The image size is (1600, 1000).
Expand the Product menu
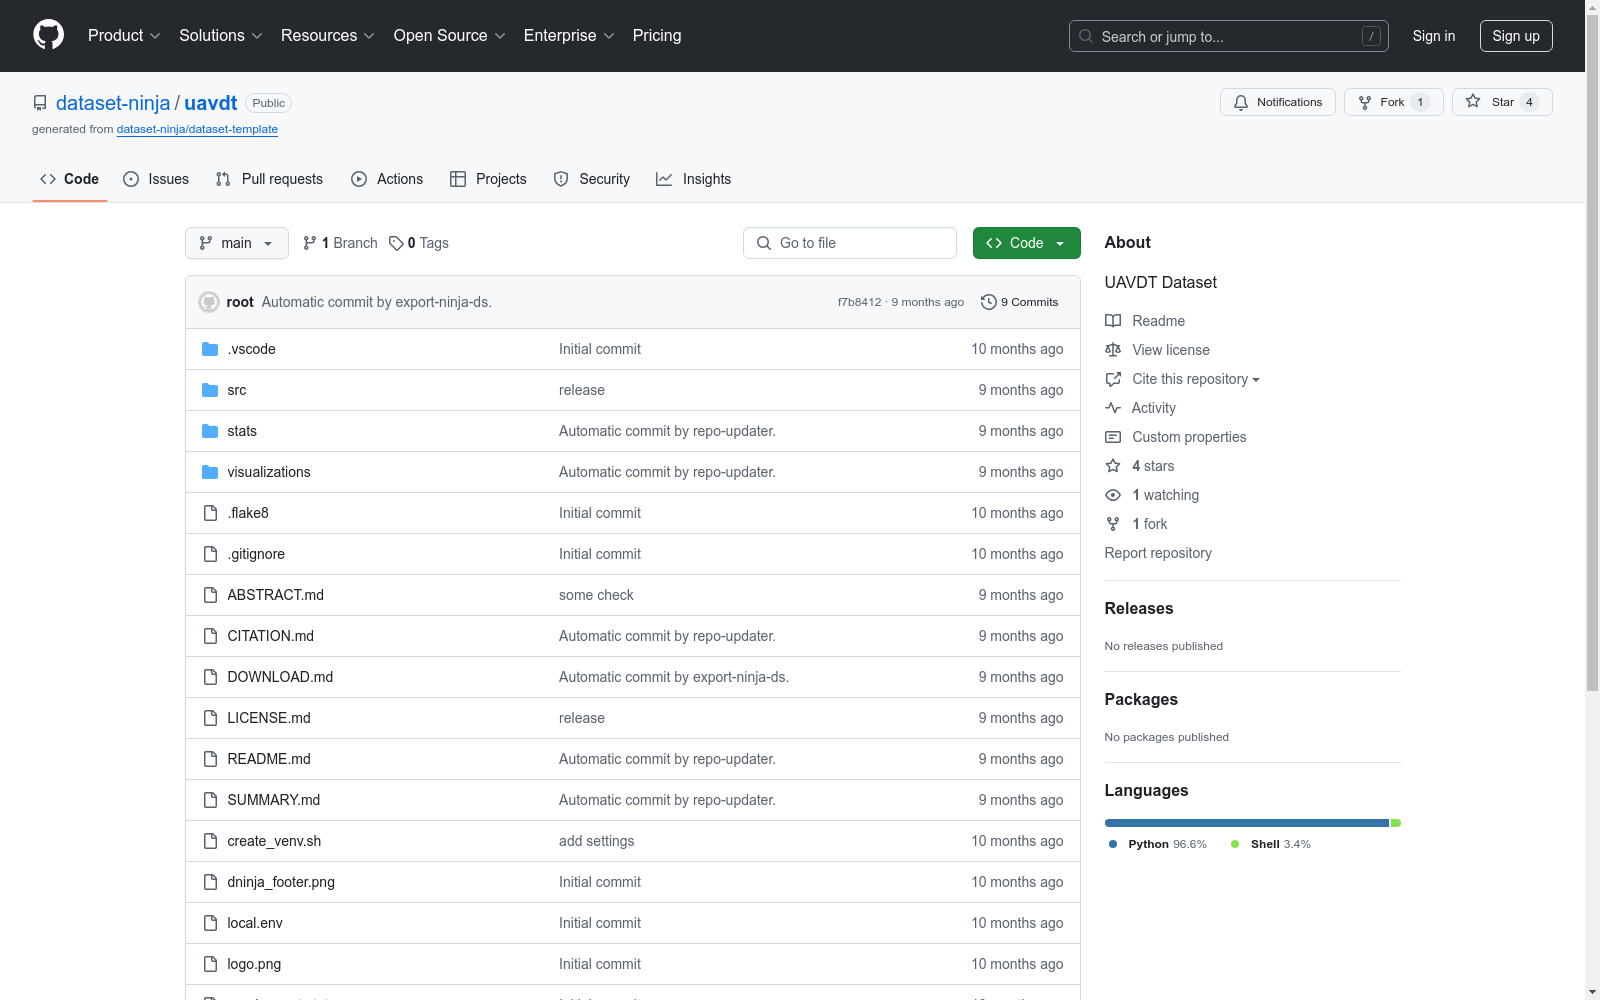124,35
